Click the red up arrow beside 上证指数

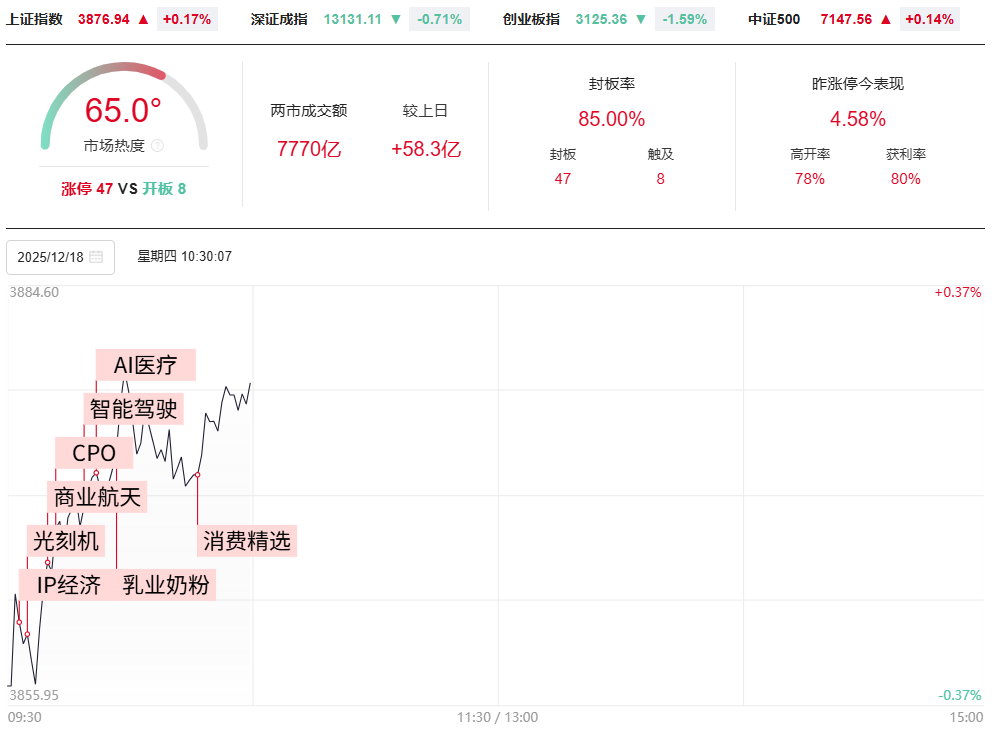coord(144,19)
